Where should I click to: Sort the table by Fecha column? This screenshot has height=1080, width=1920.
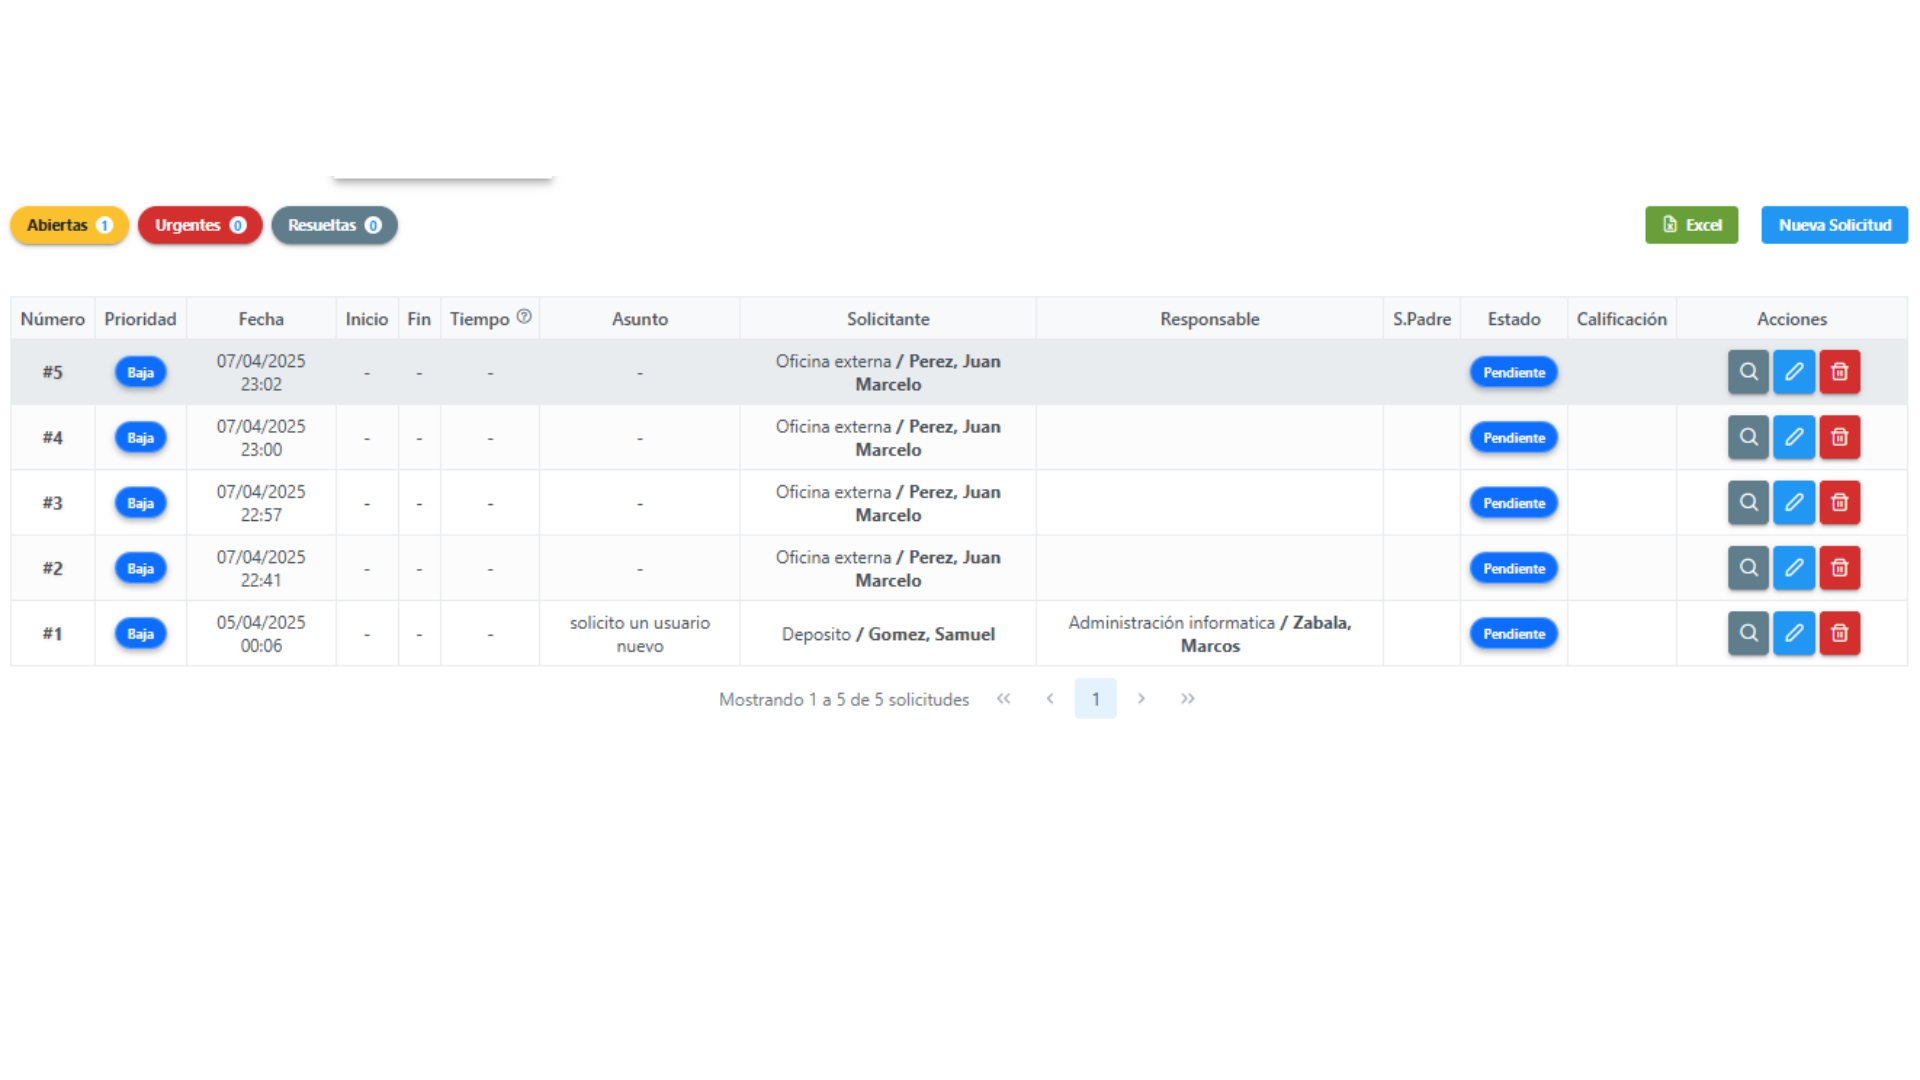click(x=261, y=319)
